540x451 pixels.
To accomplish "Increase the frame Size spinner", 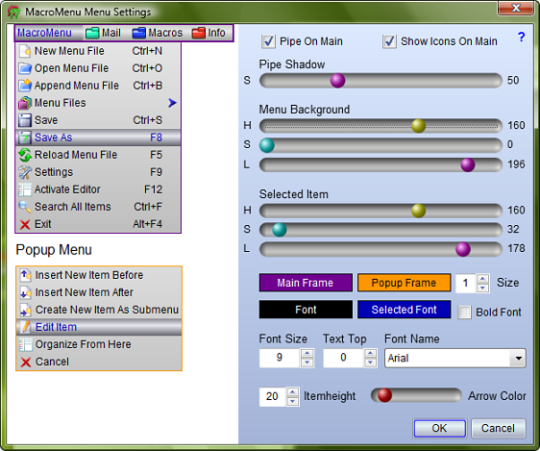I will coord(482,279).
